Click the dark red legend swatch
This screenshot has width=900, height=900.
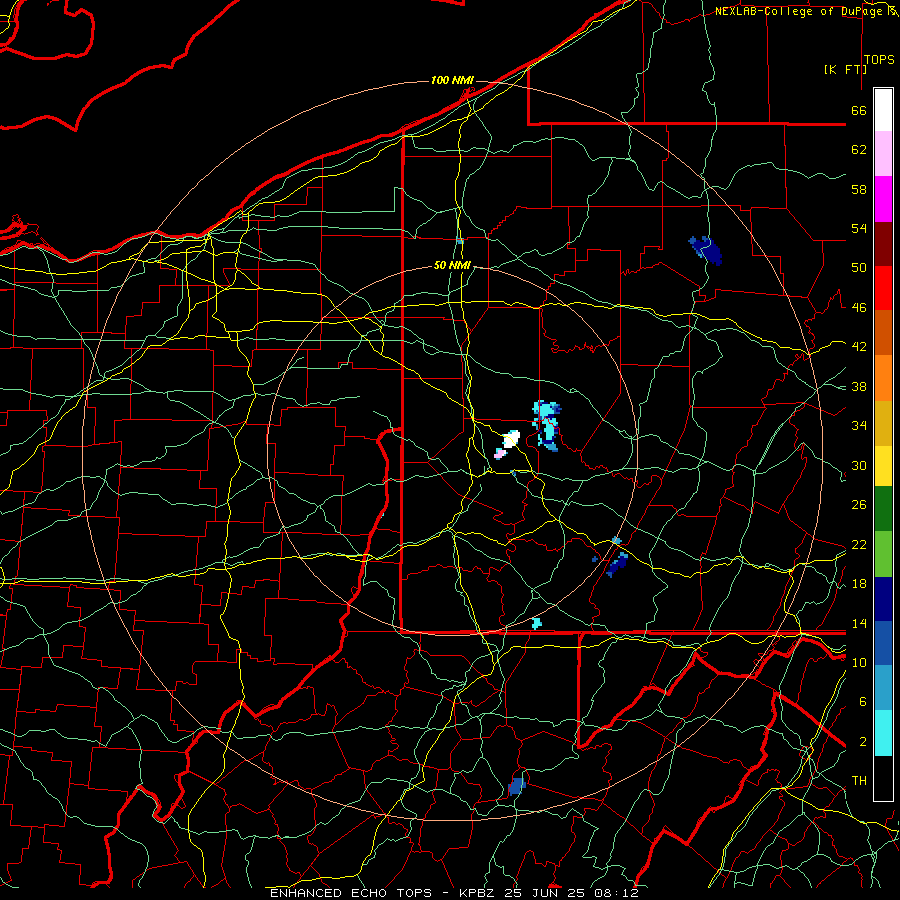pos(883,243)
